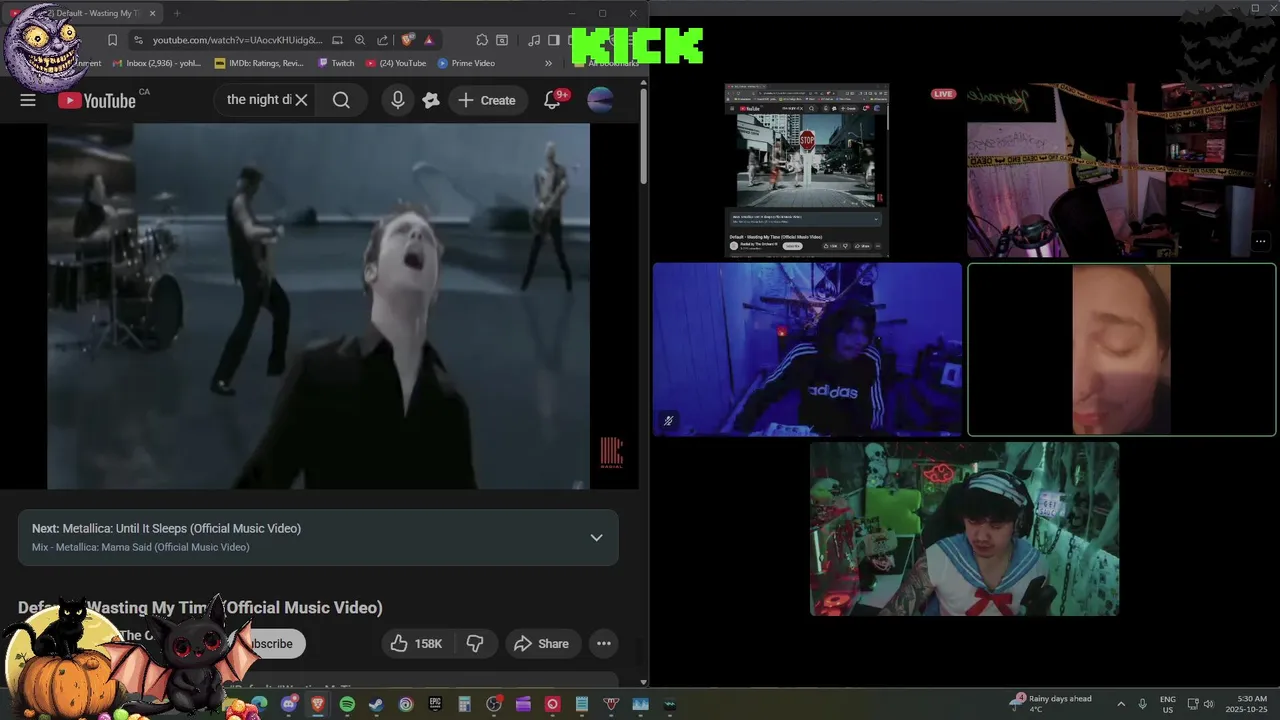Zoom icon in the address bar
Image resolution: width=1280 pixels, height=720 pixels.
point(359,40)
